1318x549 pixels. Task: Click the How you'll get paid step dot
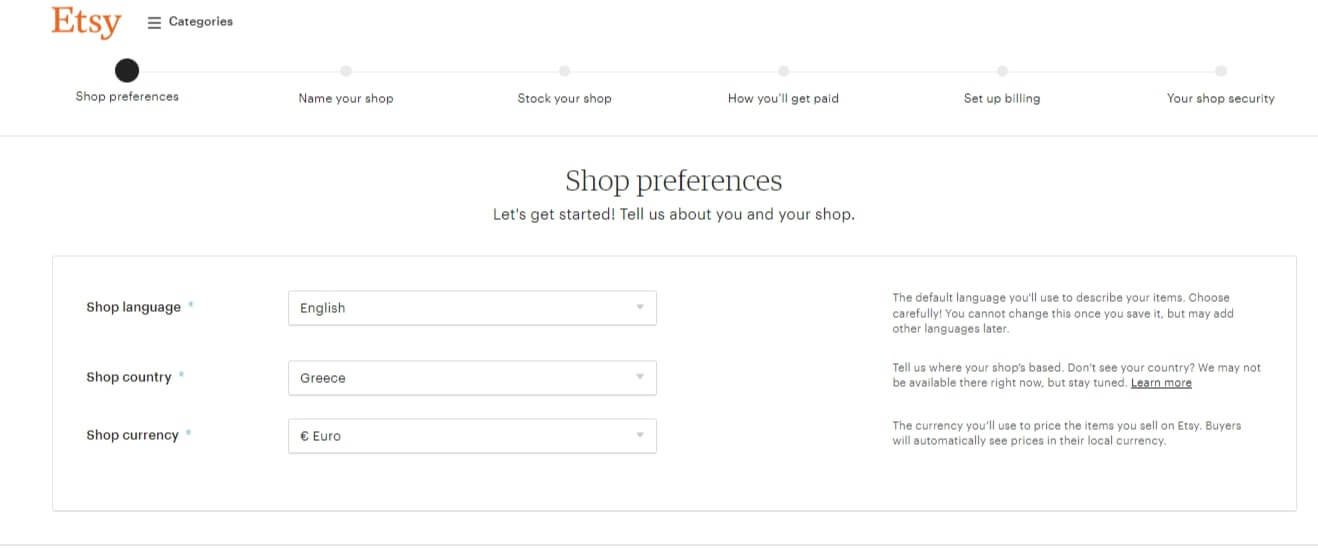(783, 71)
